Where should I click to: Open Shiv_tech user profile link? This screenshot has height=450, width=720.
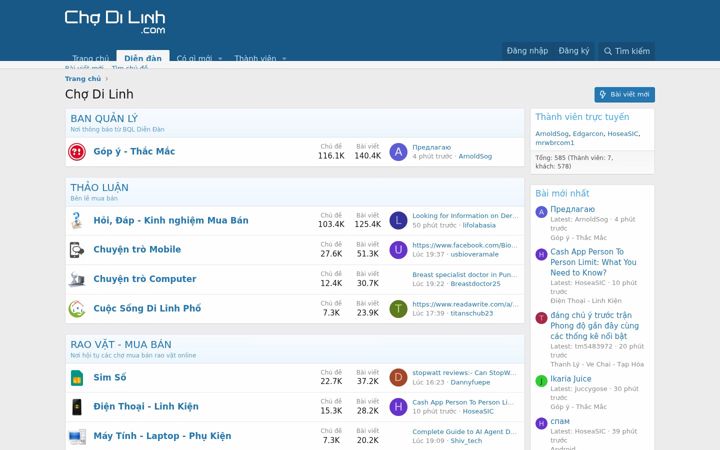pyautogui.click(x=466, y=441)
